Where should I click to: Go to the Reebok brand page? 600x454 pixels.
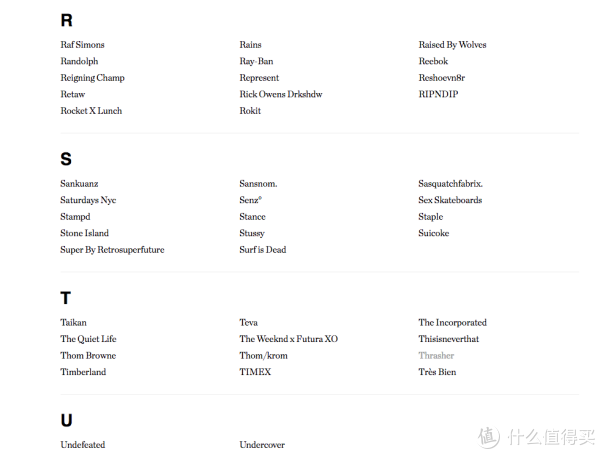(x=433, y=61)
